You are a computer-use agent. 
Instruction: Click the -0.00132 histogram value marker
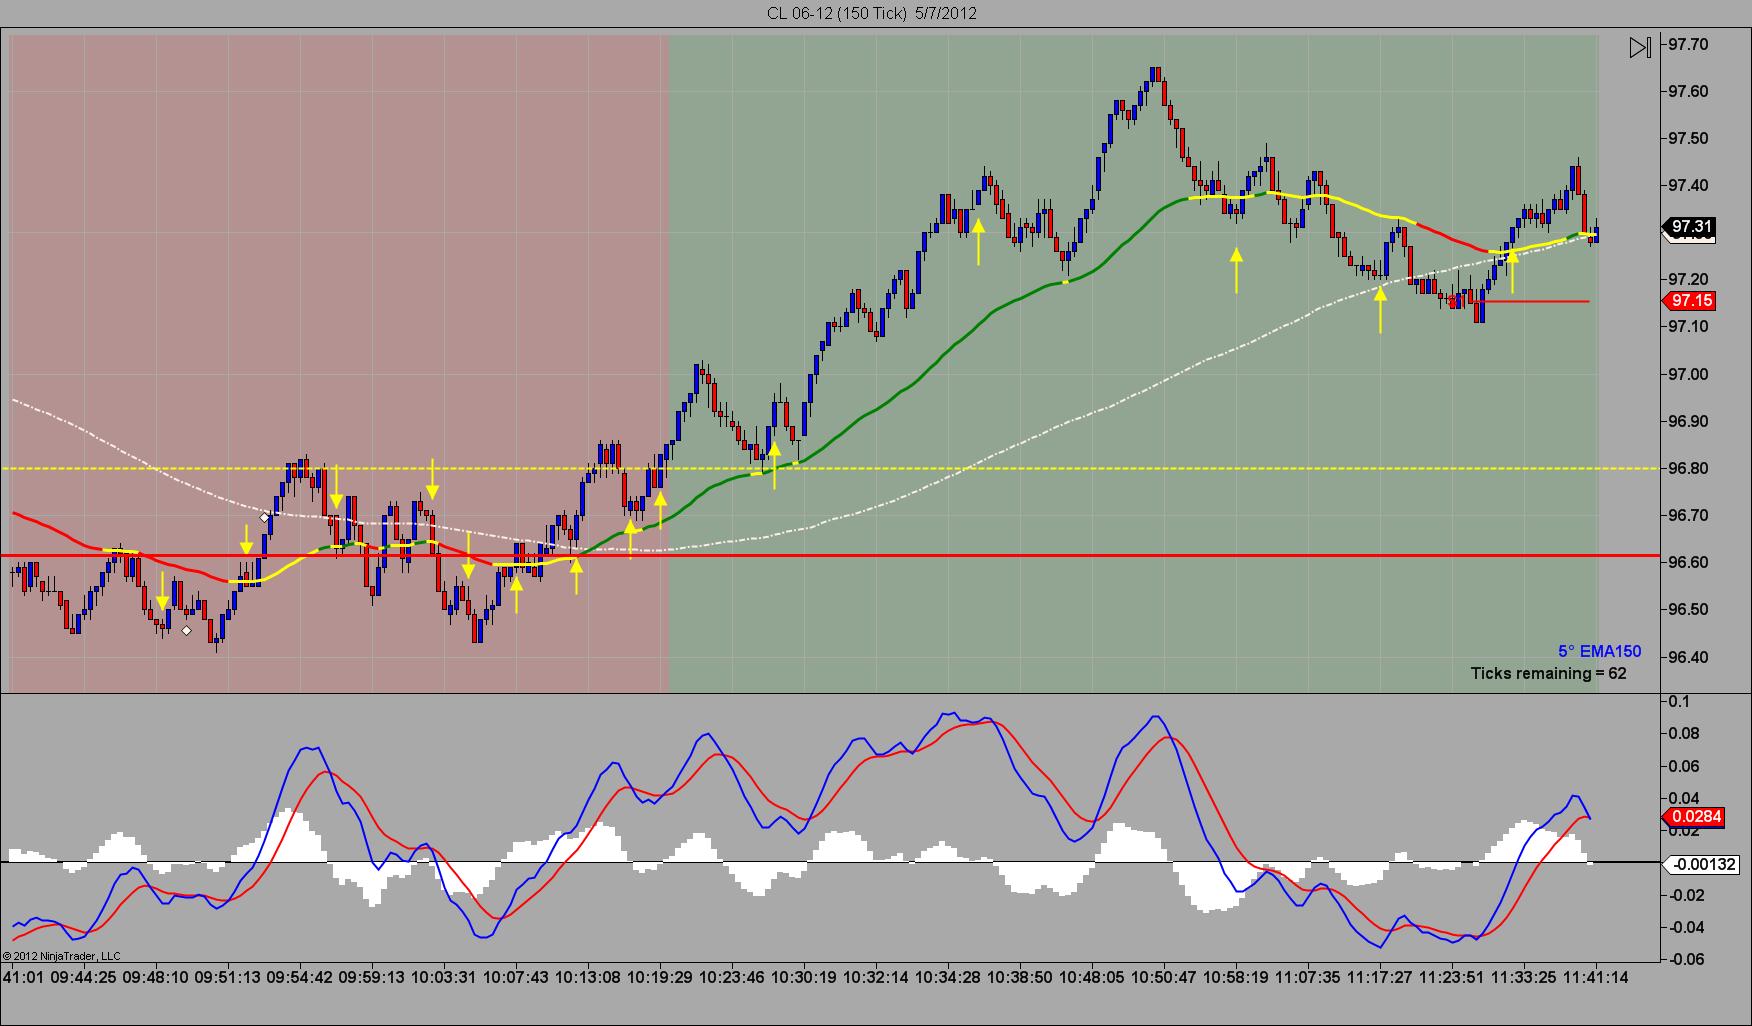[x=1701, y=864]
